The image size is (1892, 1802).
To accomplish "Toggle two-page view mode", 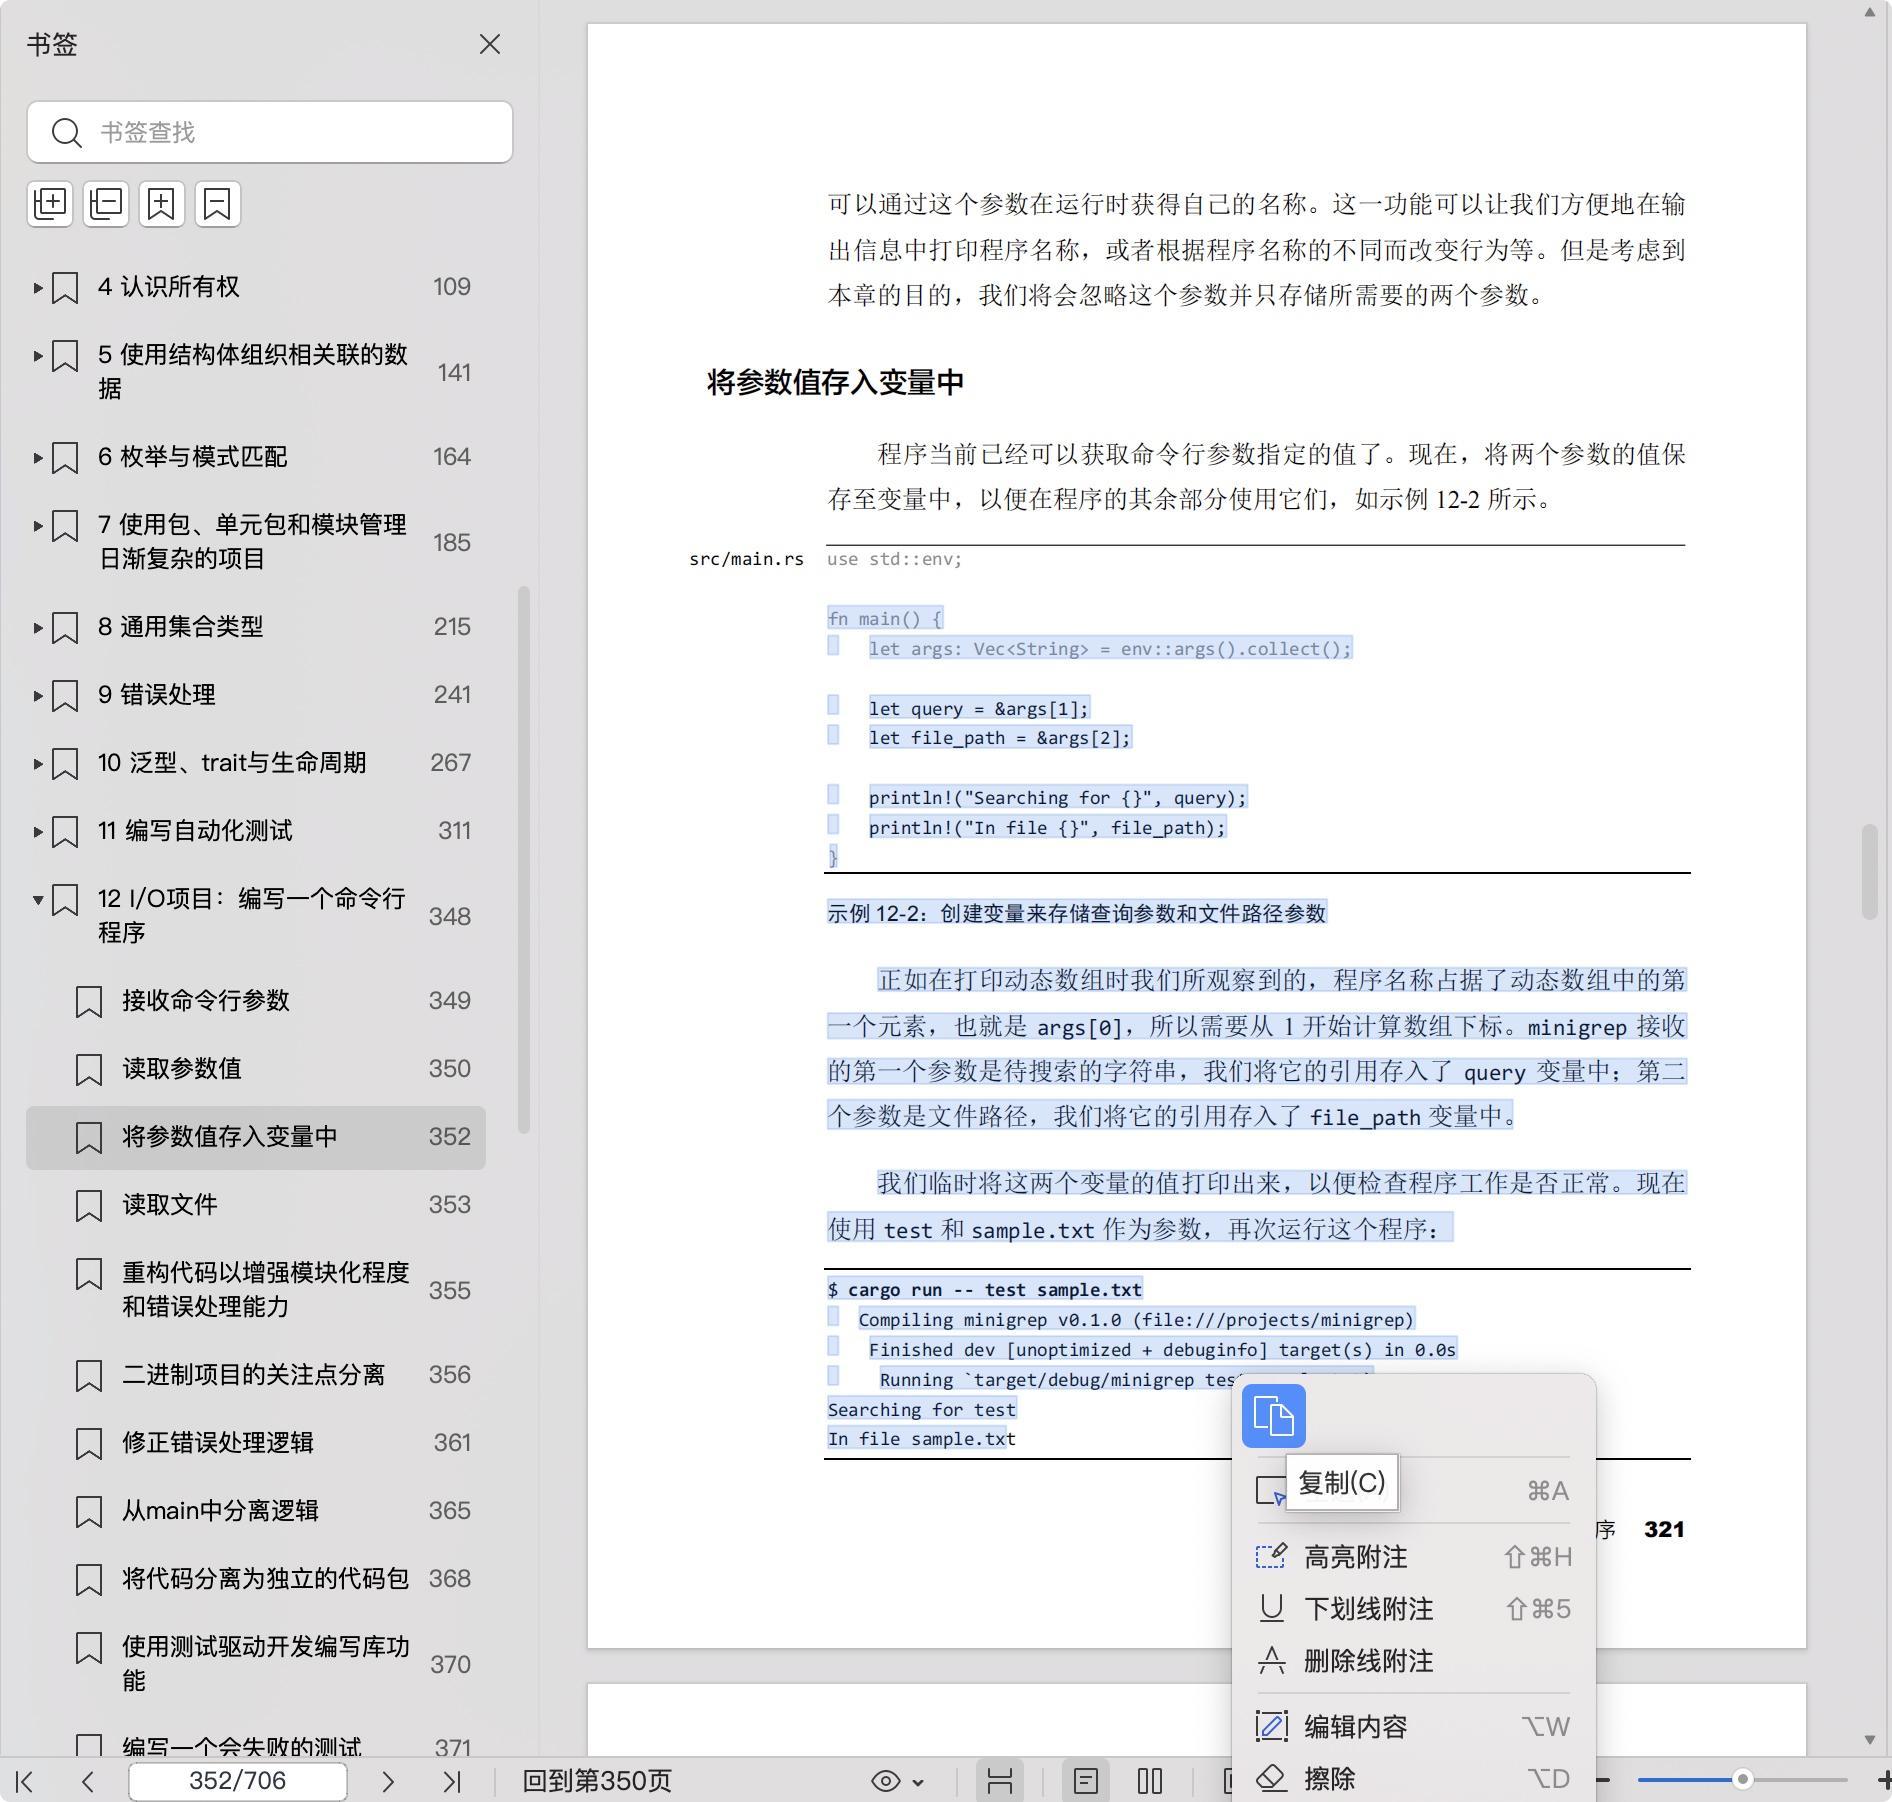I will [x=1150, y=1781].
